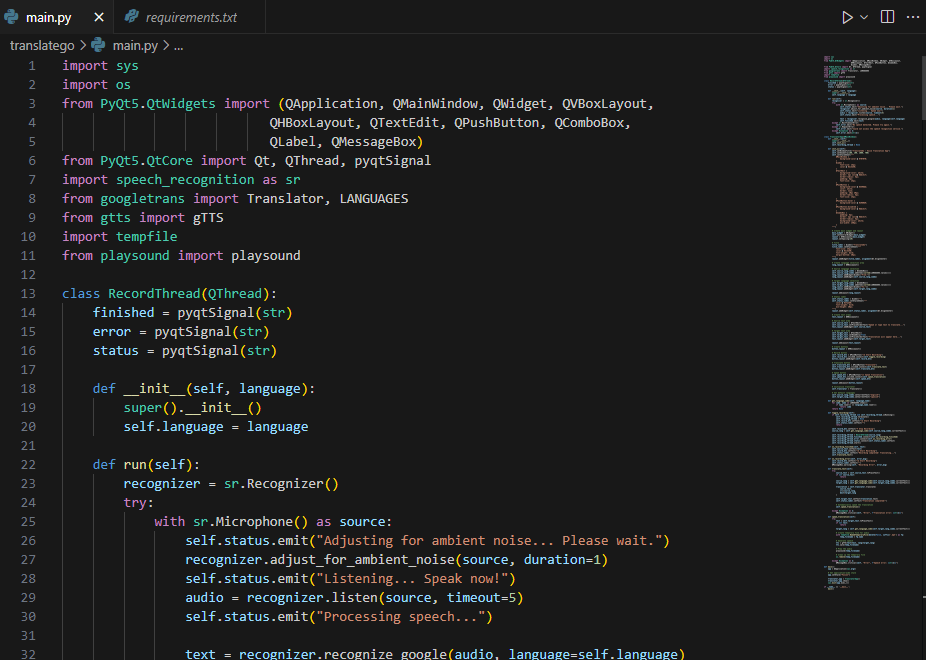Click the breadcrumb chevron after translatego
Image resolution: width=926 pixels, height=660 pixels.
click(x=82, y=45)
